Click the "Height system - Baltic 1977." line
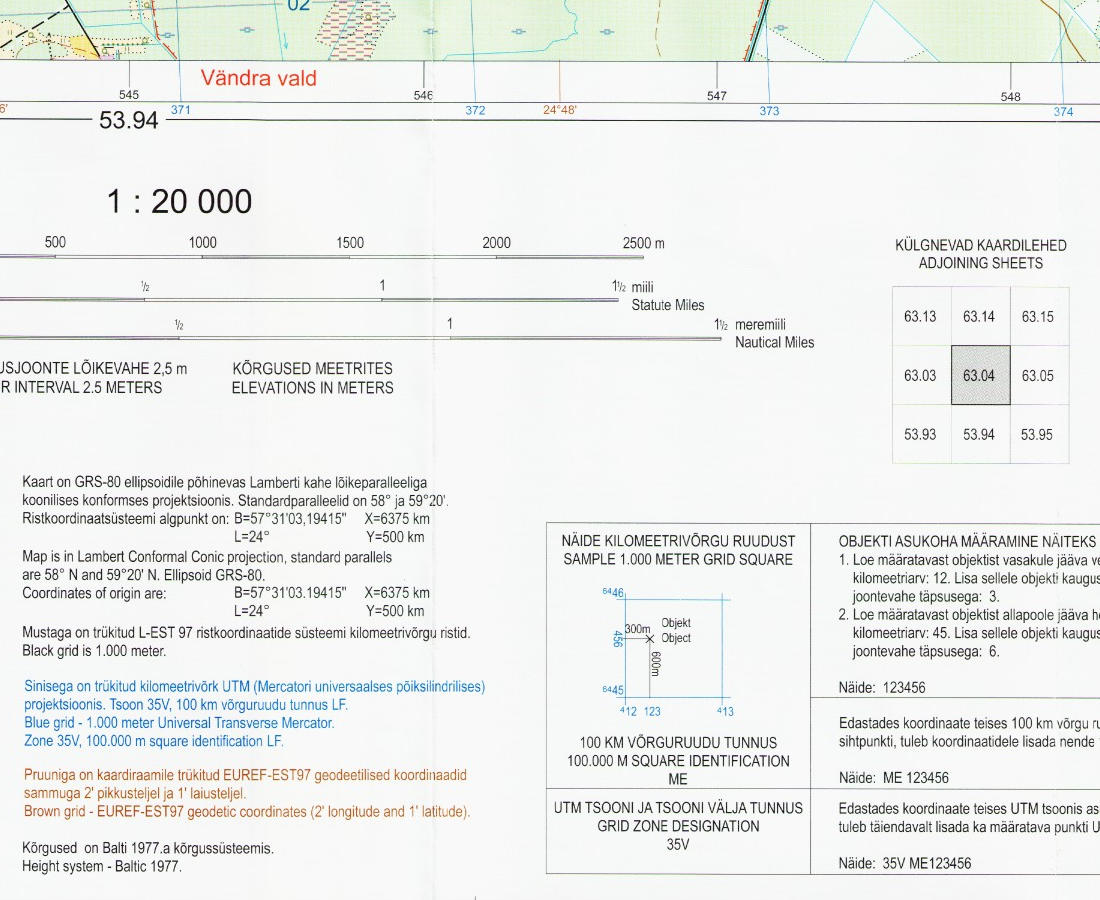The height and width of the screenshot is (900, 1100). pos(102,866)
